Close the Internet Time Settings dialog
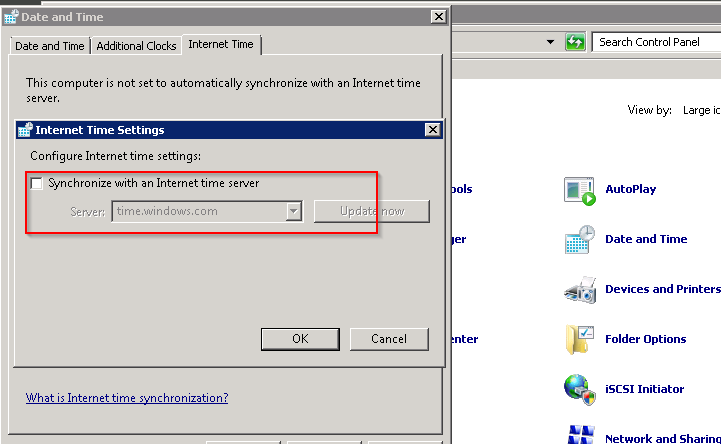Image resolution: width=721 pixels, height=444 pixels. pyautogui.click(x=432, y=130)
